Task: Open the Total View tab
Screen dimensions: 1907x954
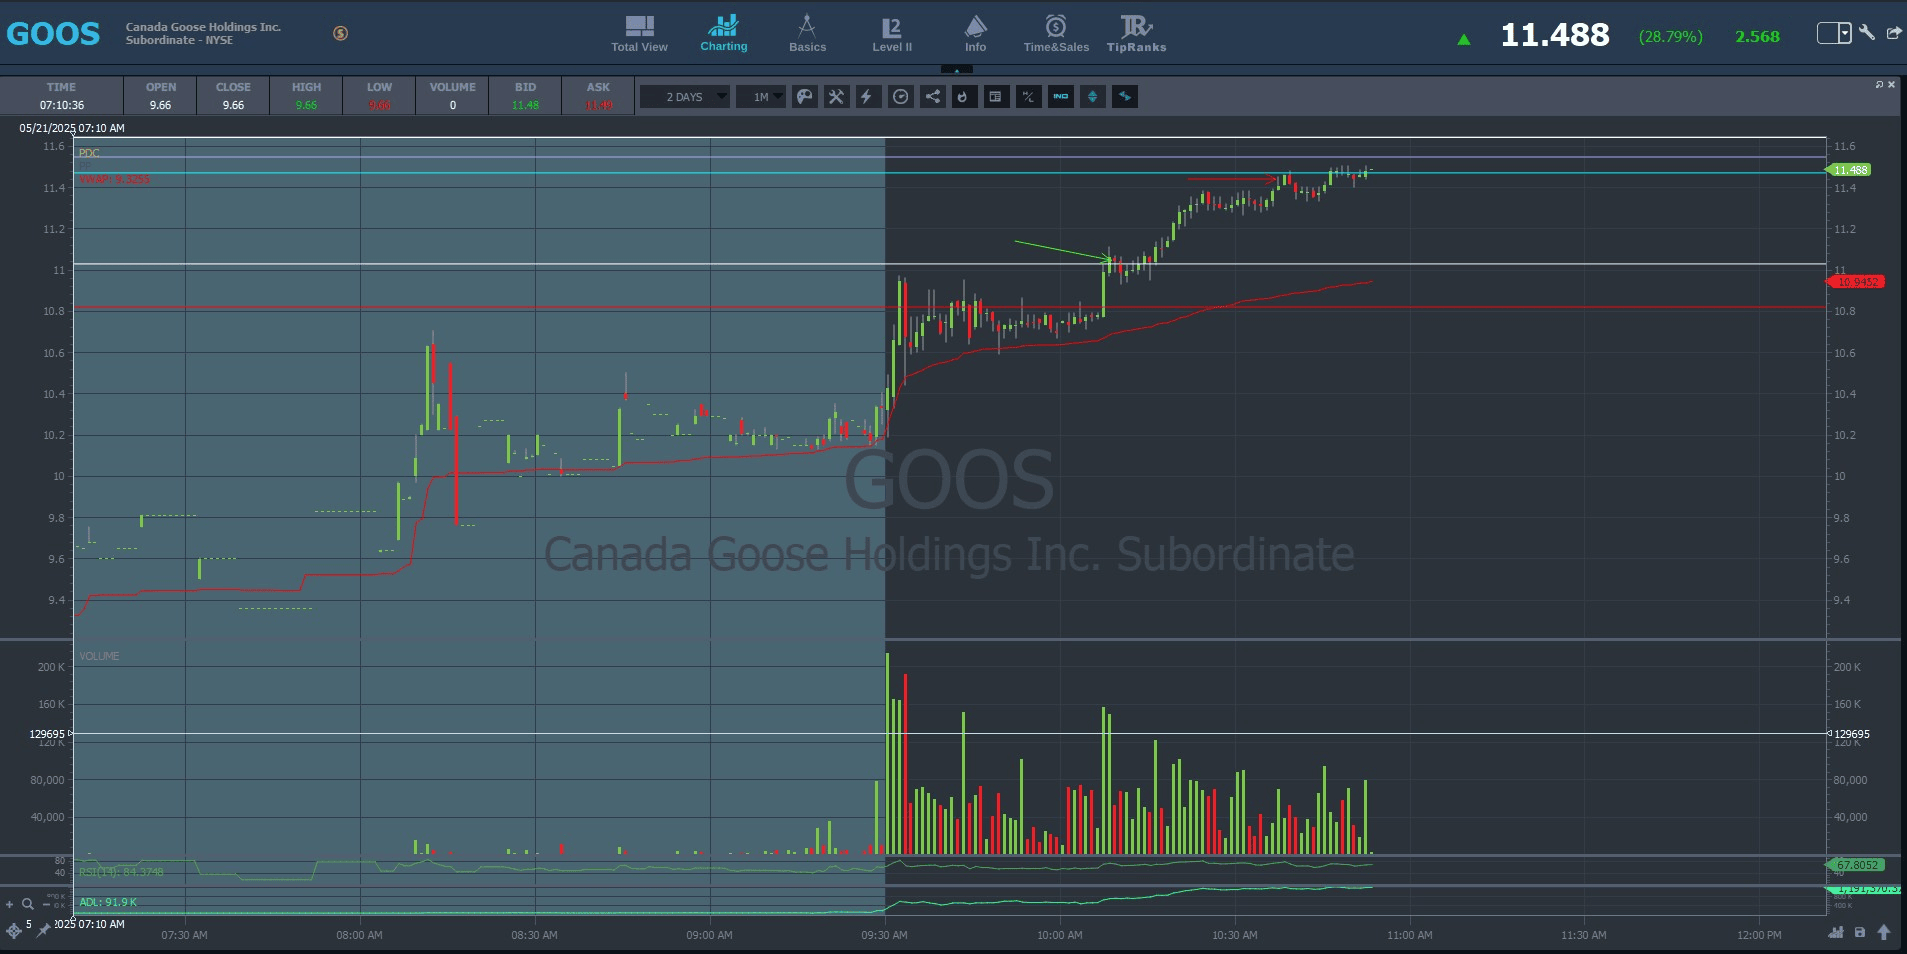Action: point(639,33)
